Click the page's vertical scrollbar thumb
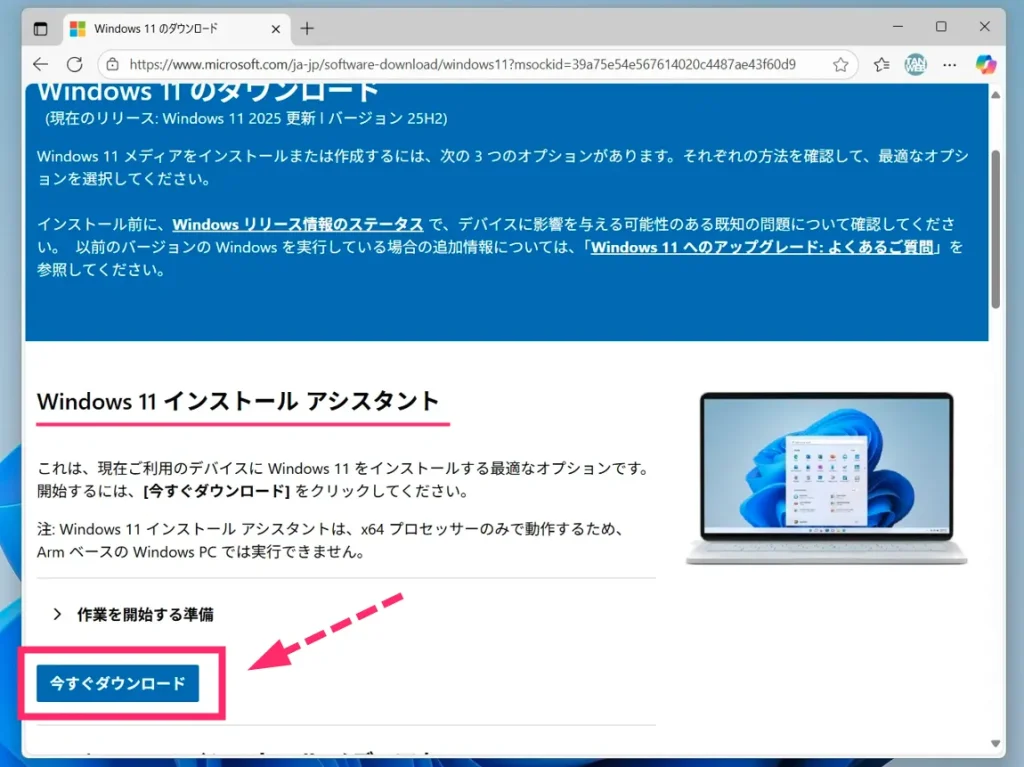The width and height of the screenshot is (1024, 767). click(995, 230)
